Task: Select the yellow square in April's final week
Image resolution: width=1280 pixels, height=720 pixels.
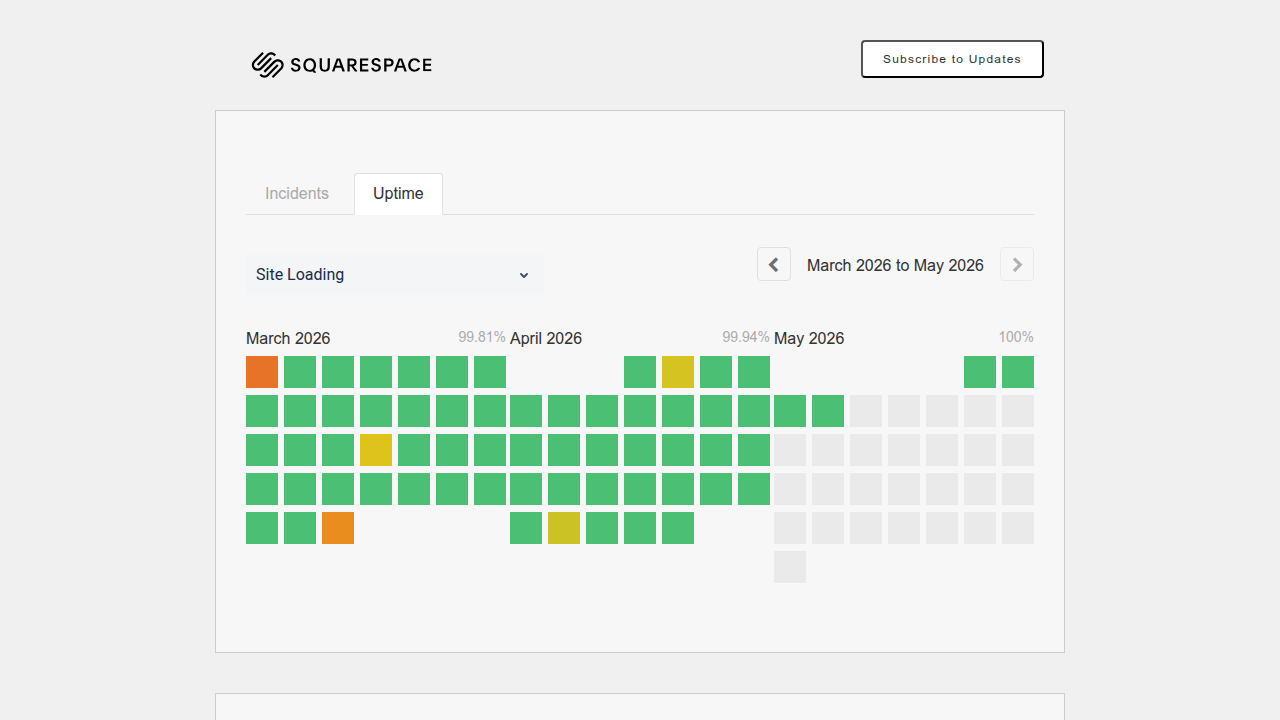Action: (x=564, y=528)
